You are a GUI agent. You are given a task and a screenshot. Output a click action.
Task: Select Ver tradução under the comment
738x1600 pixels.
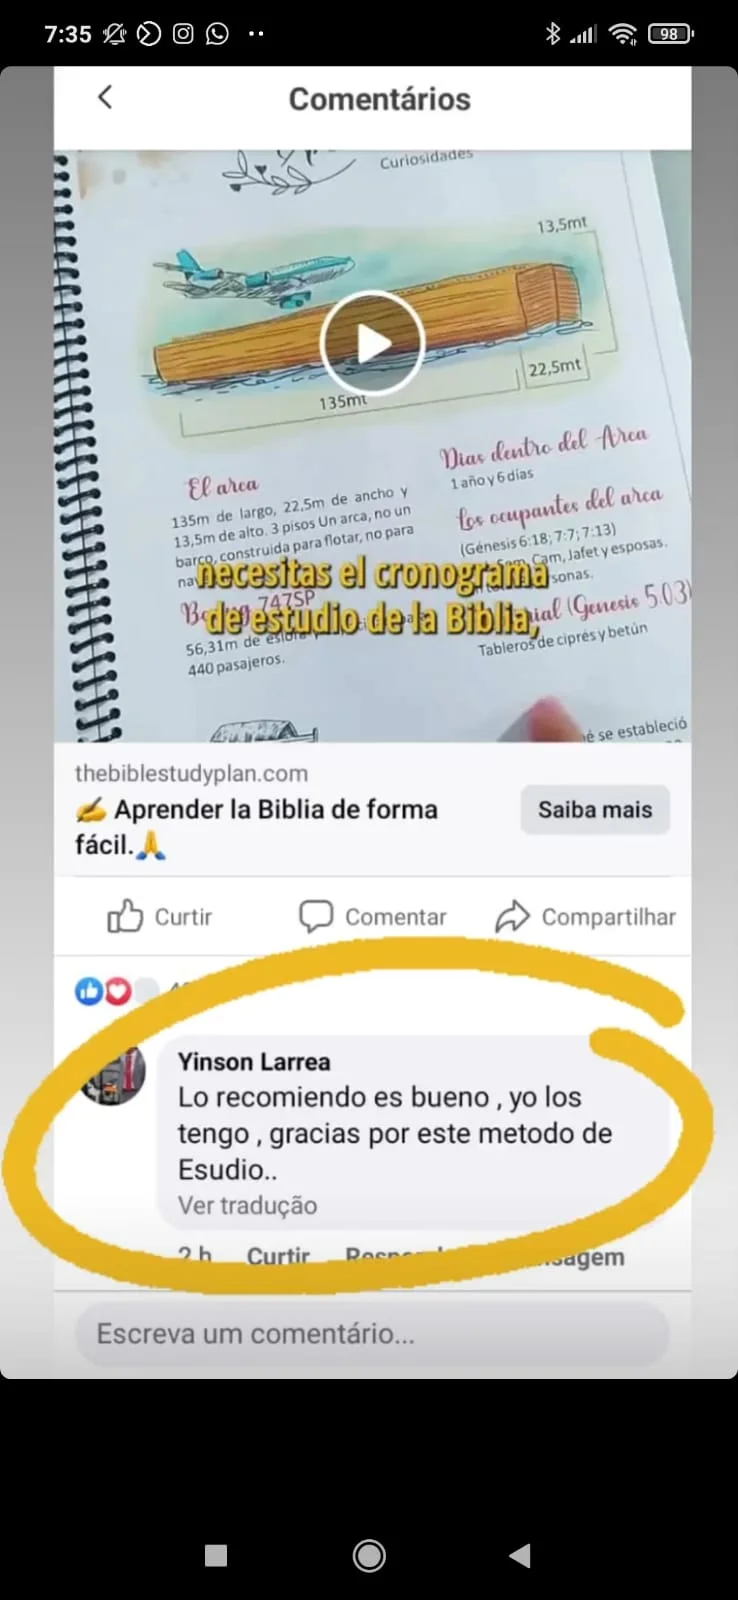coord(247,1205)
